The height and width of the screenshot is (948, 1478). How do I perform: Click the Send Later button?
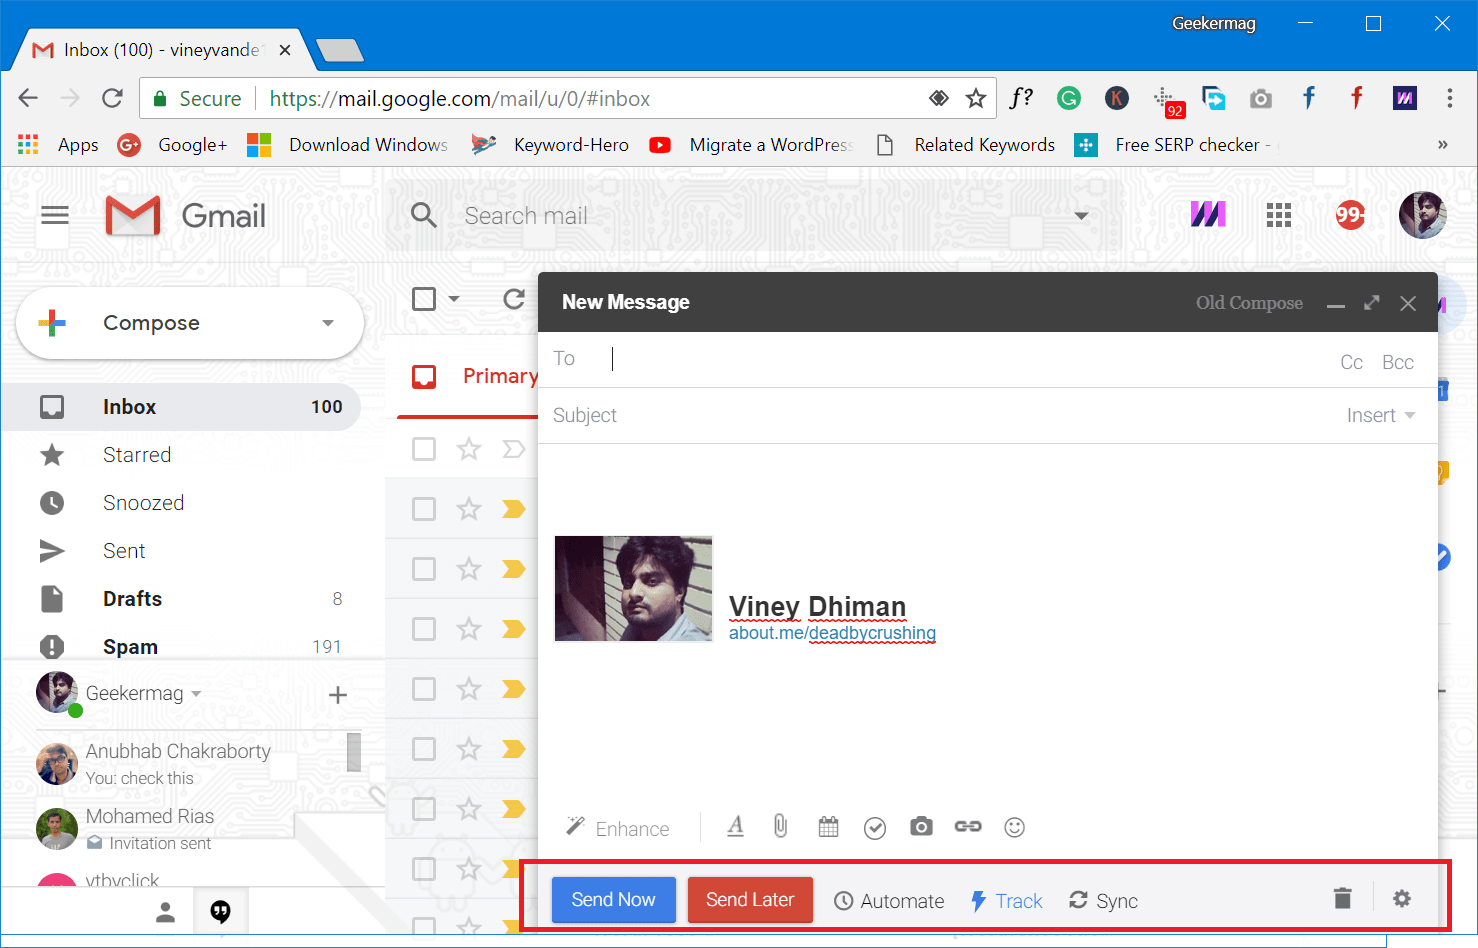click(x=750, y=899)
